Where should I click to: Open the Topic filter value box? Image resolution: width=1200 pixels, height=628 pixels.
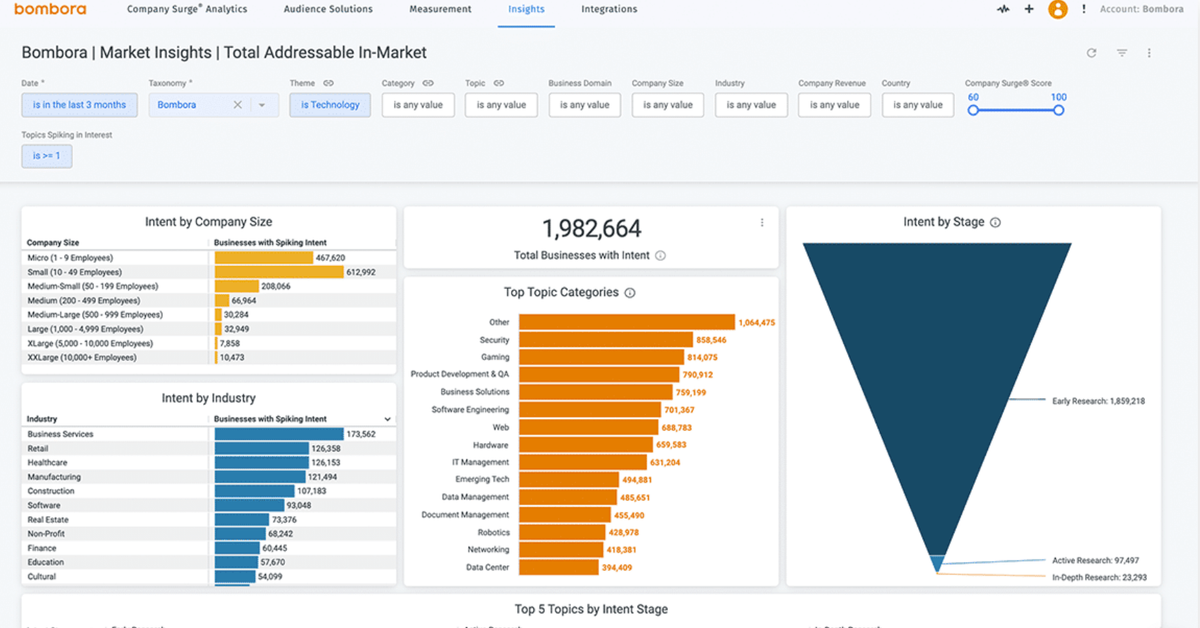tap(501, 105)
